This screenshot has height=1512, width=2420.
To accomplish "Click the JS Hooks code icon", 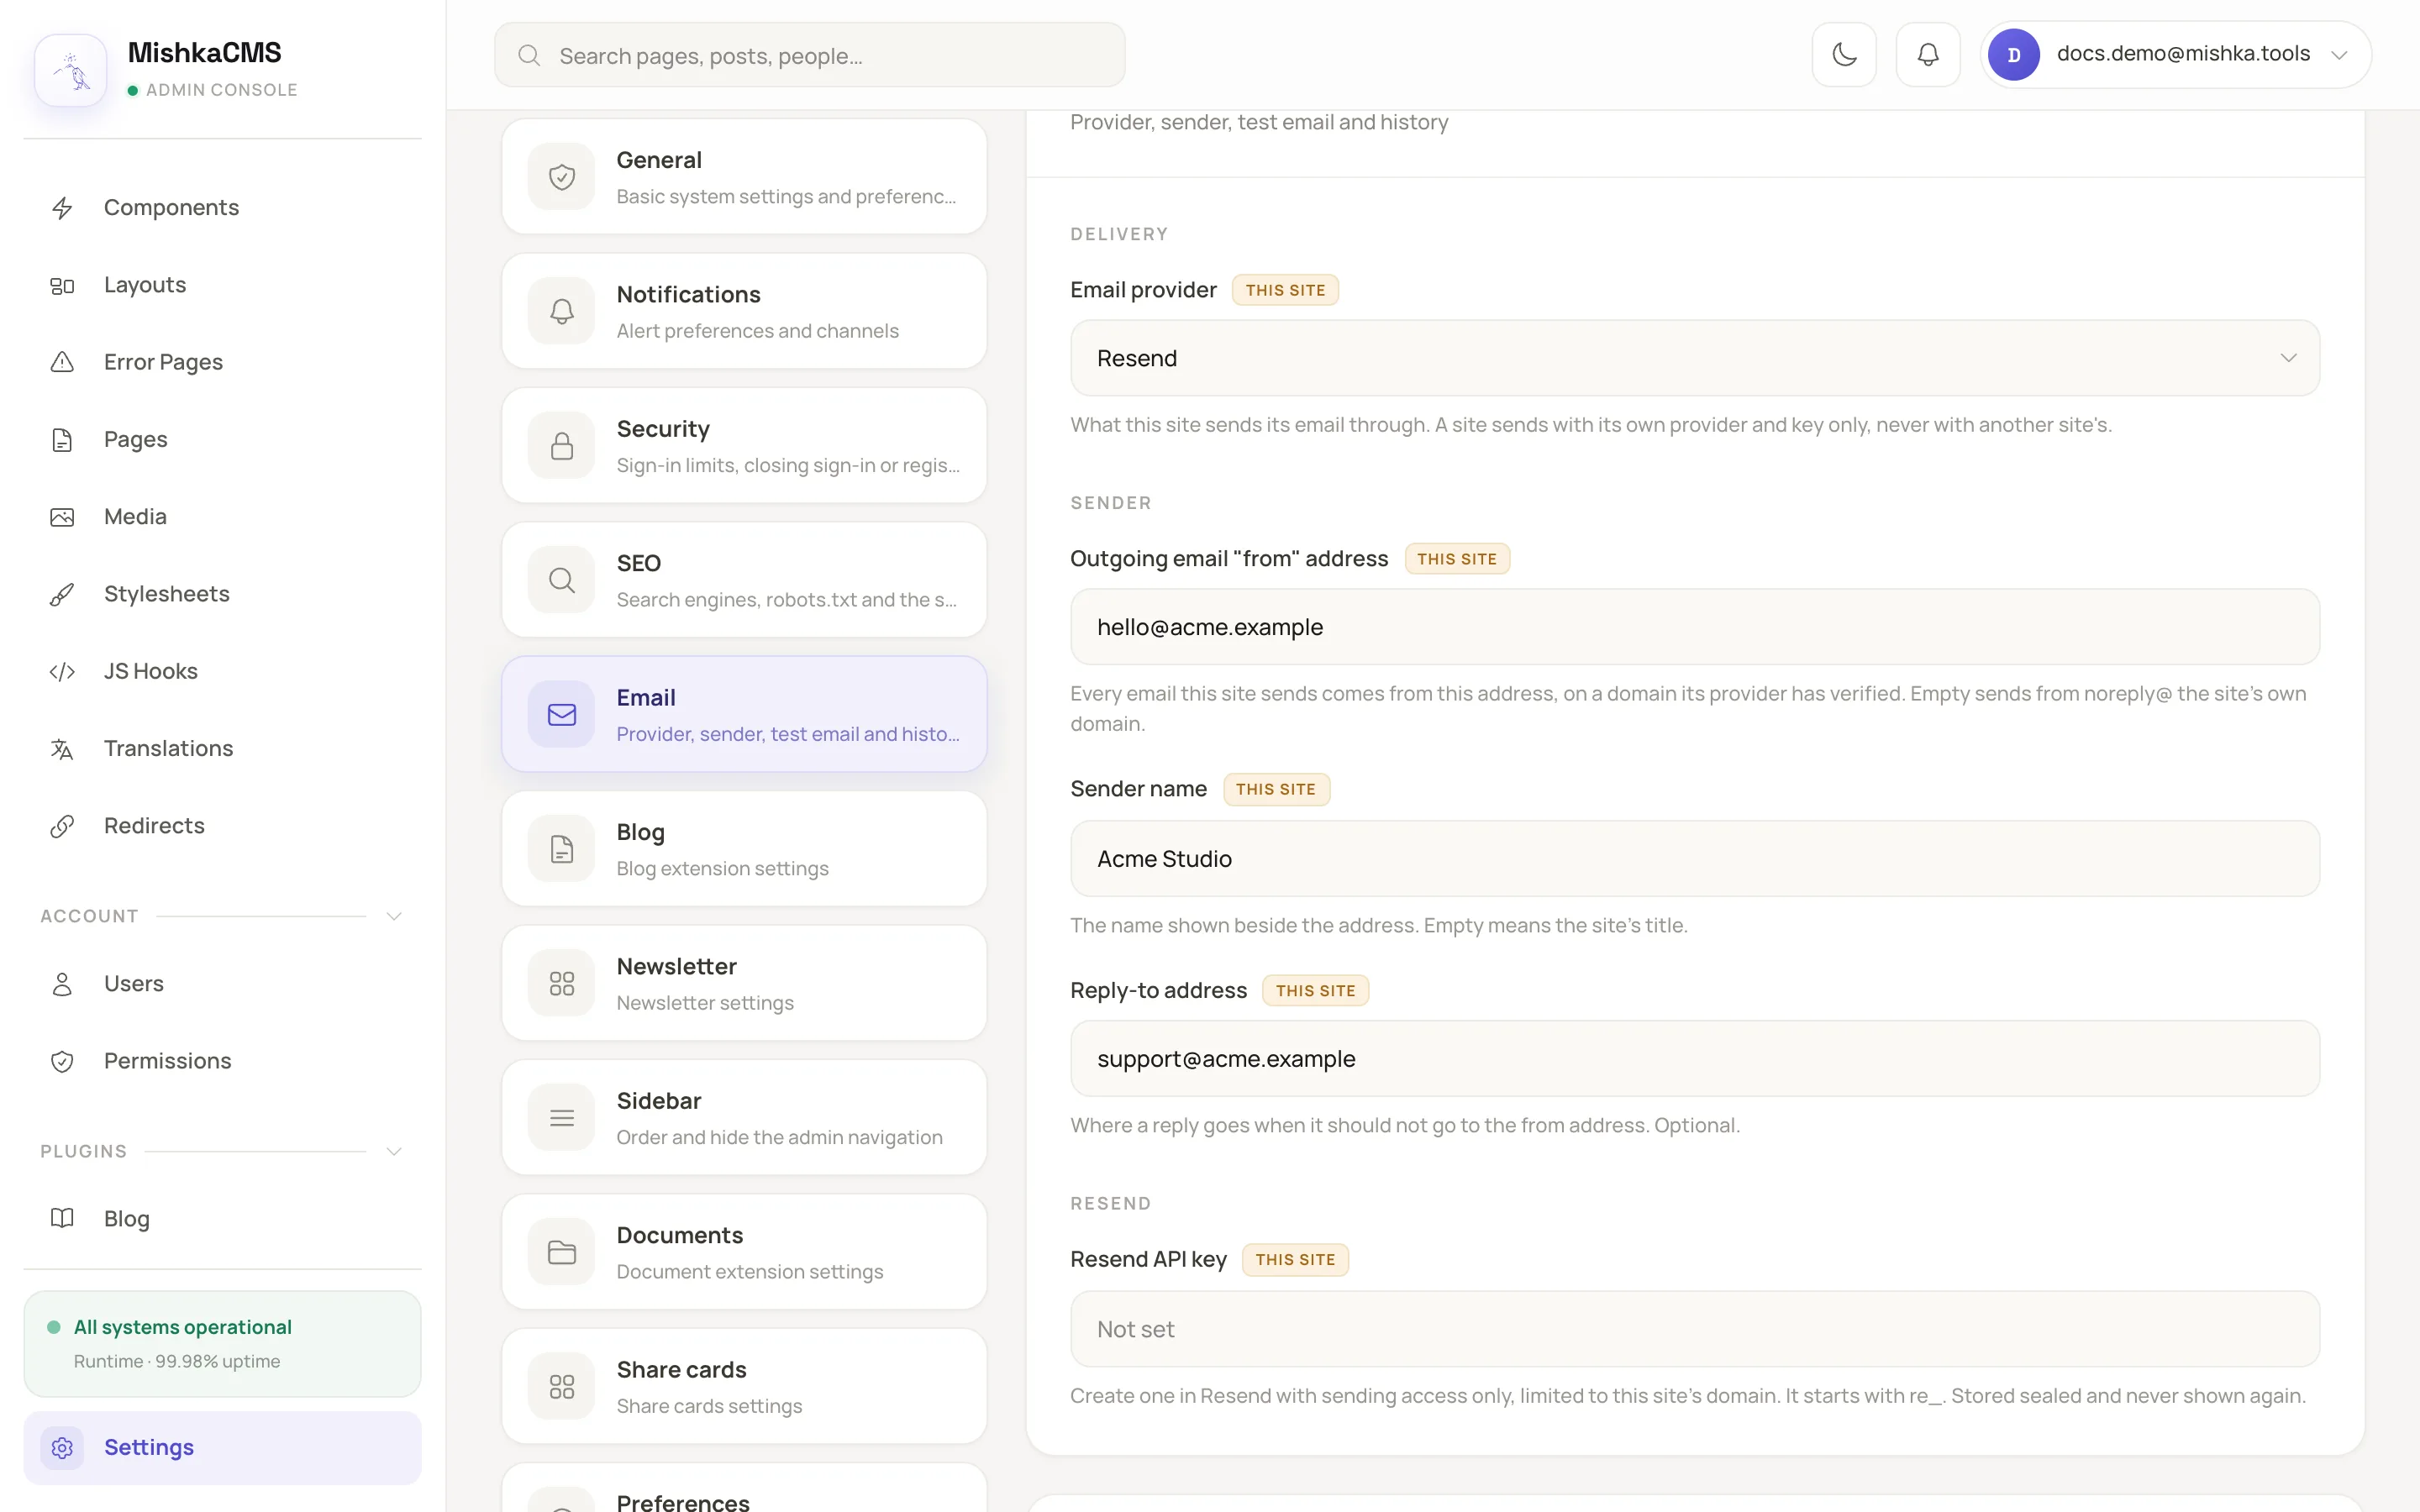I will click(62, 672).
